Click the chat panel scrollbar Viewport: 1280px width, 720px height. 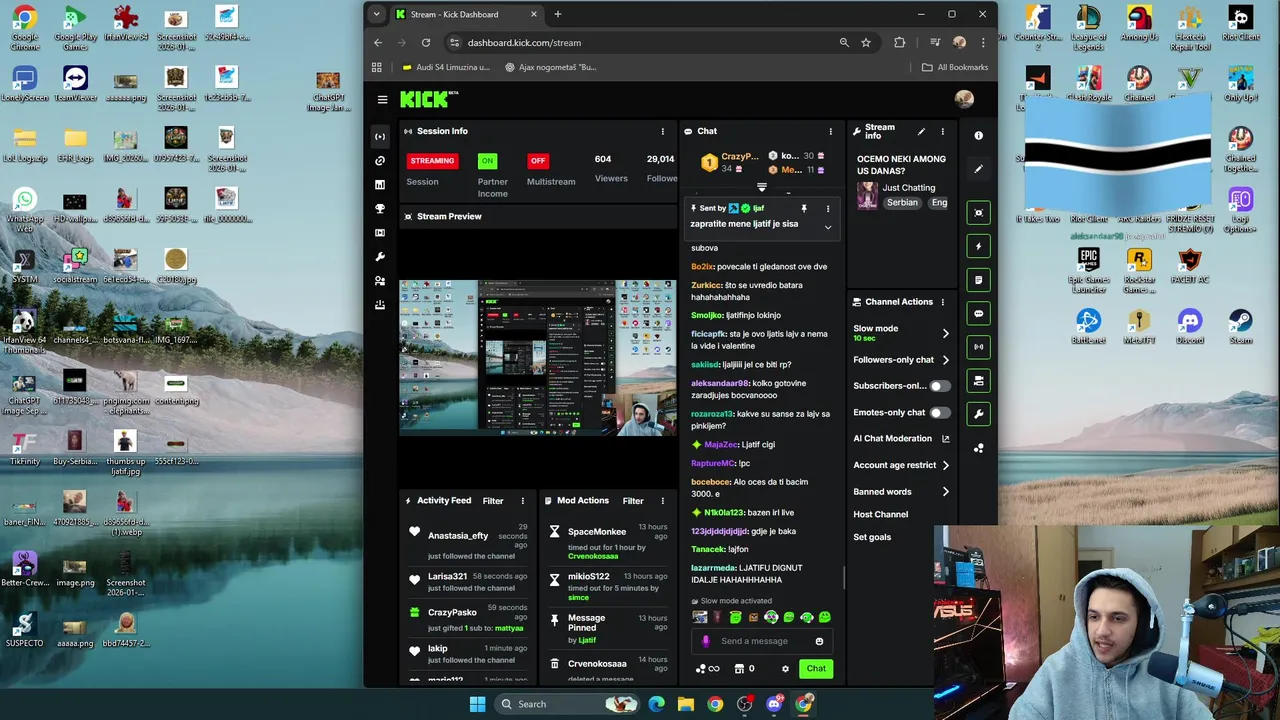(x=844, y=578)
